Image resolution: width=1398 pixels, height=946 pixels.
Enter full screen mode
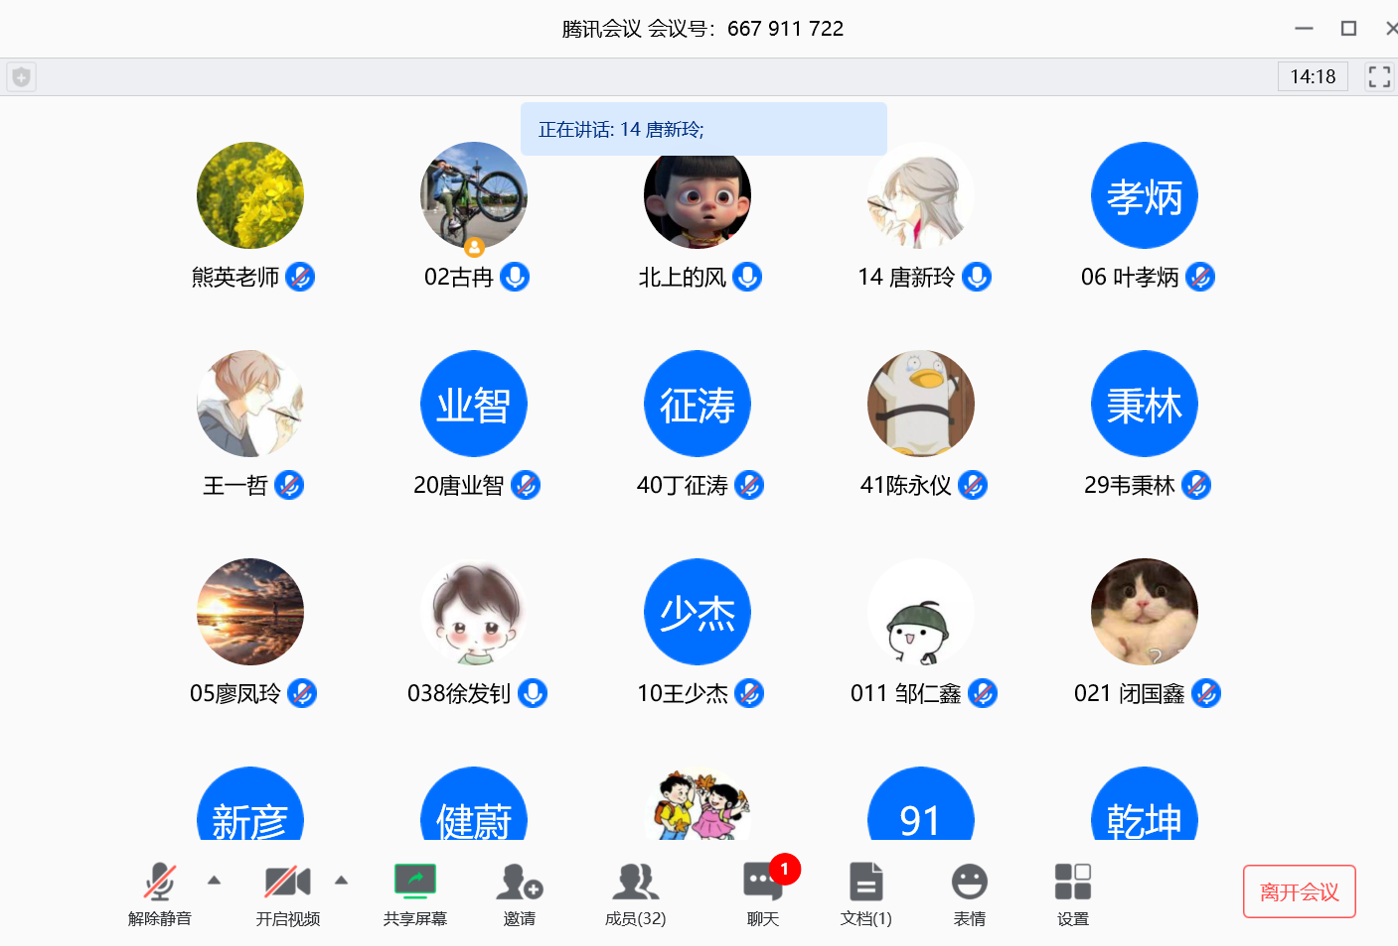pos(1379,77)
